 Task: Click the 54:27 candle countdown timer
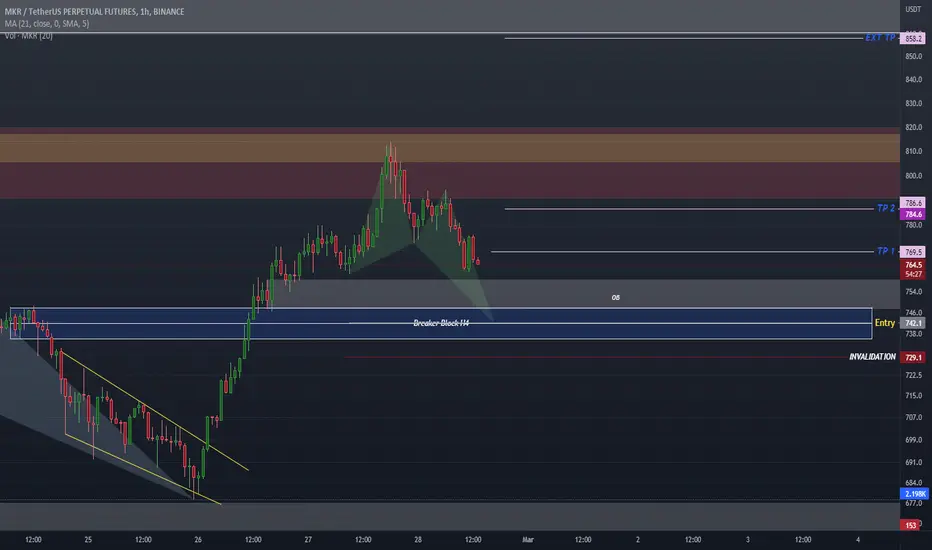click(914, 274)
